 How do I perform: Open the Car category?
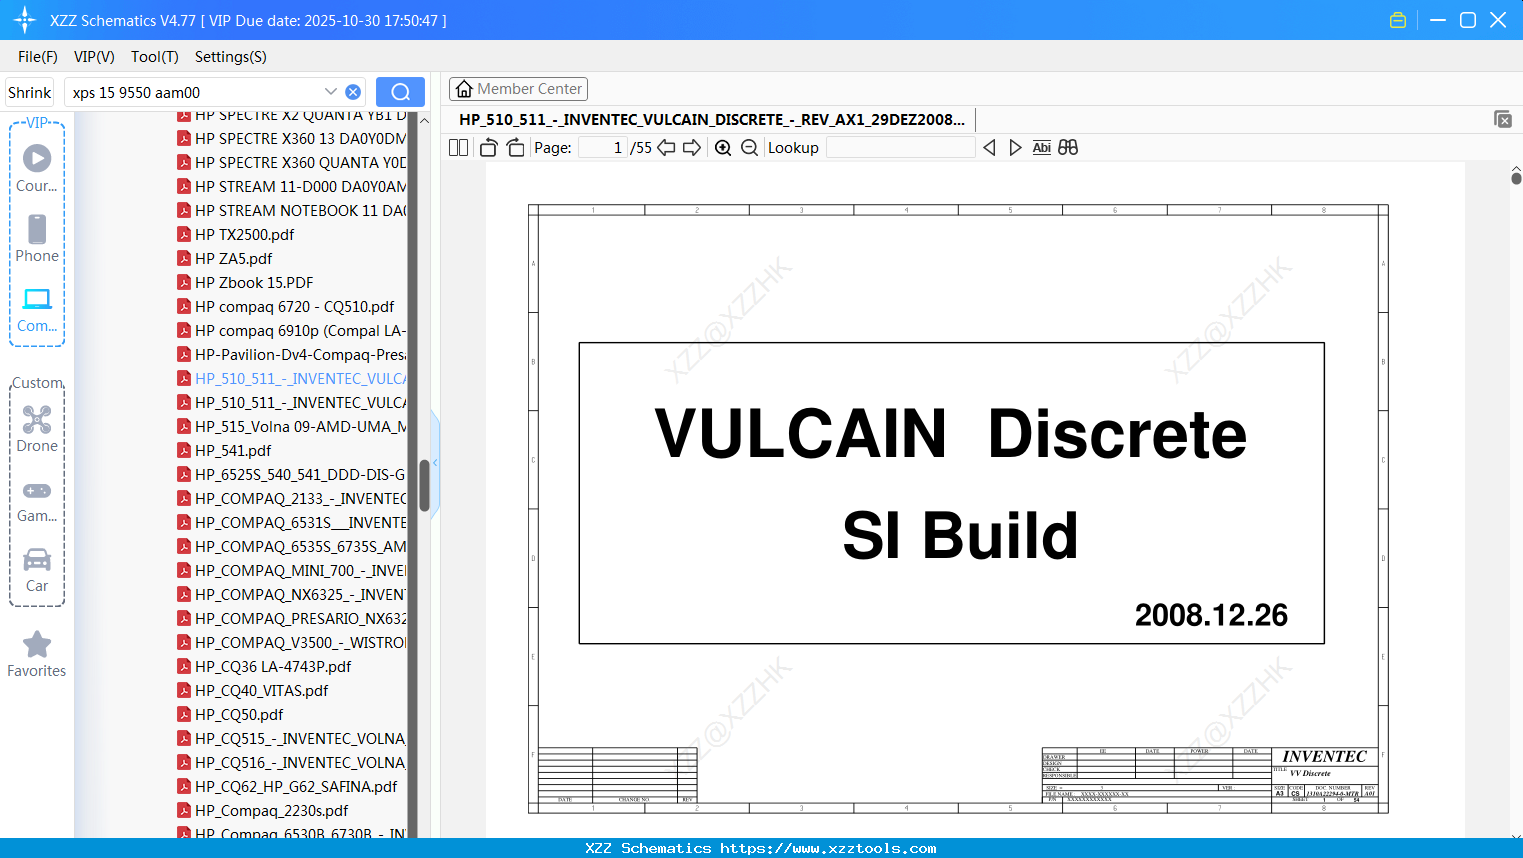point(37,570)
